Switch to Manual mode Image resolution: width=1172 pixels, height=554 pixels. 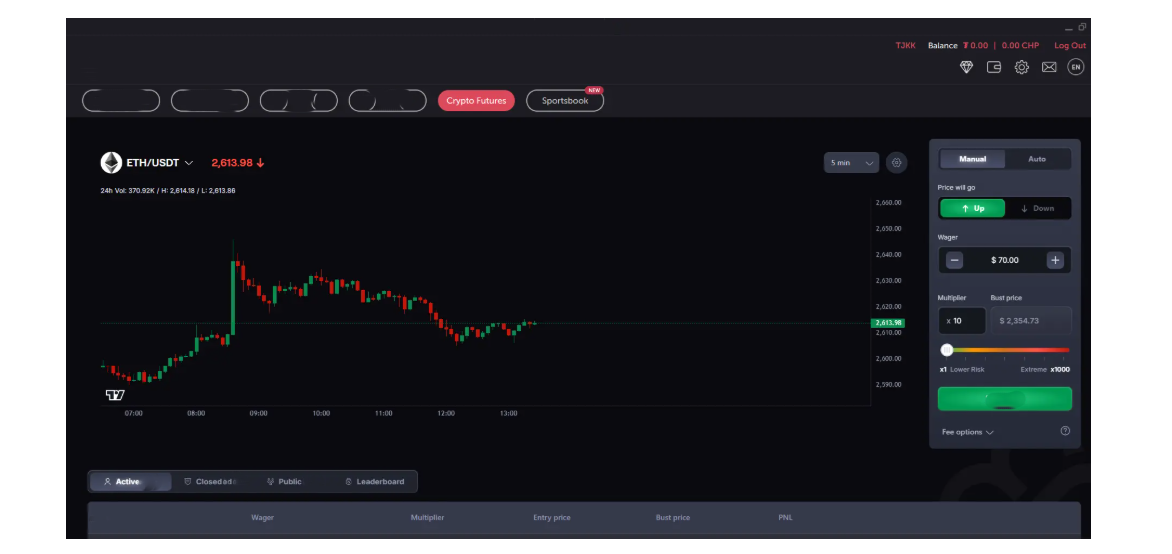tap(972, 159)
